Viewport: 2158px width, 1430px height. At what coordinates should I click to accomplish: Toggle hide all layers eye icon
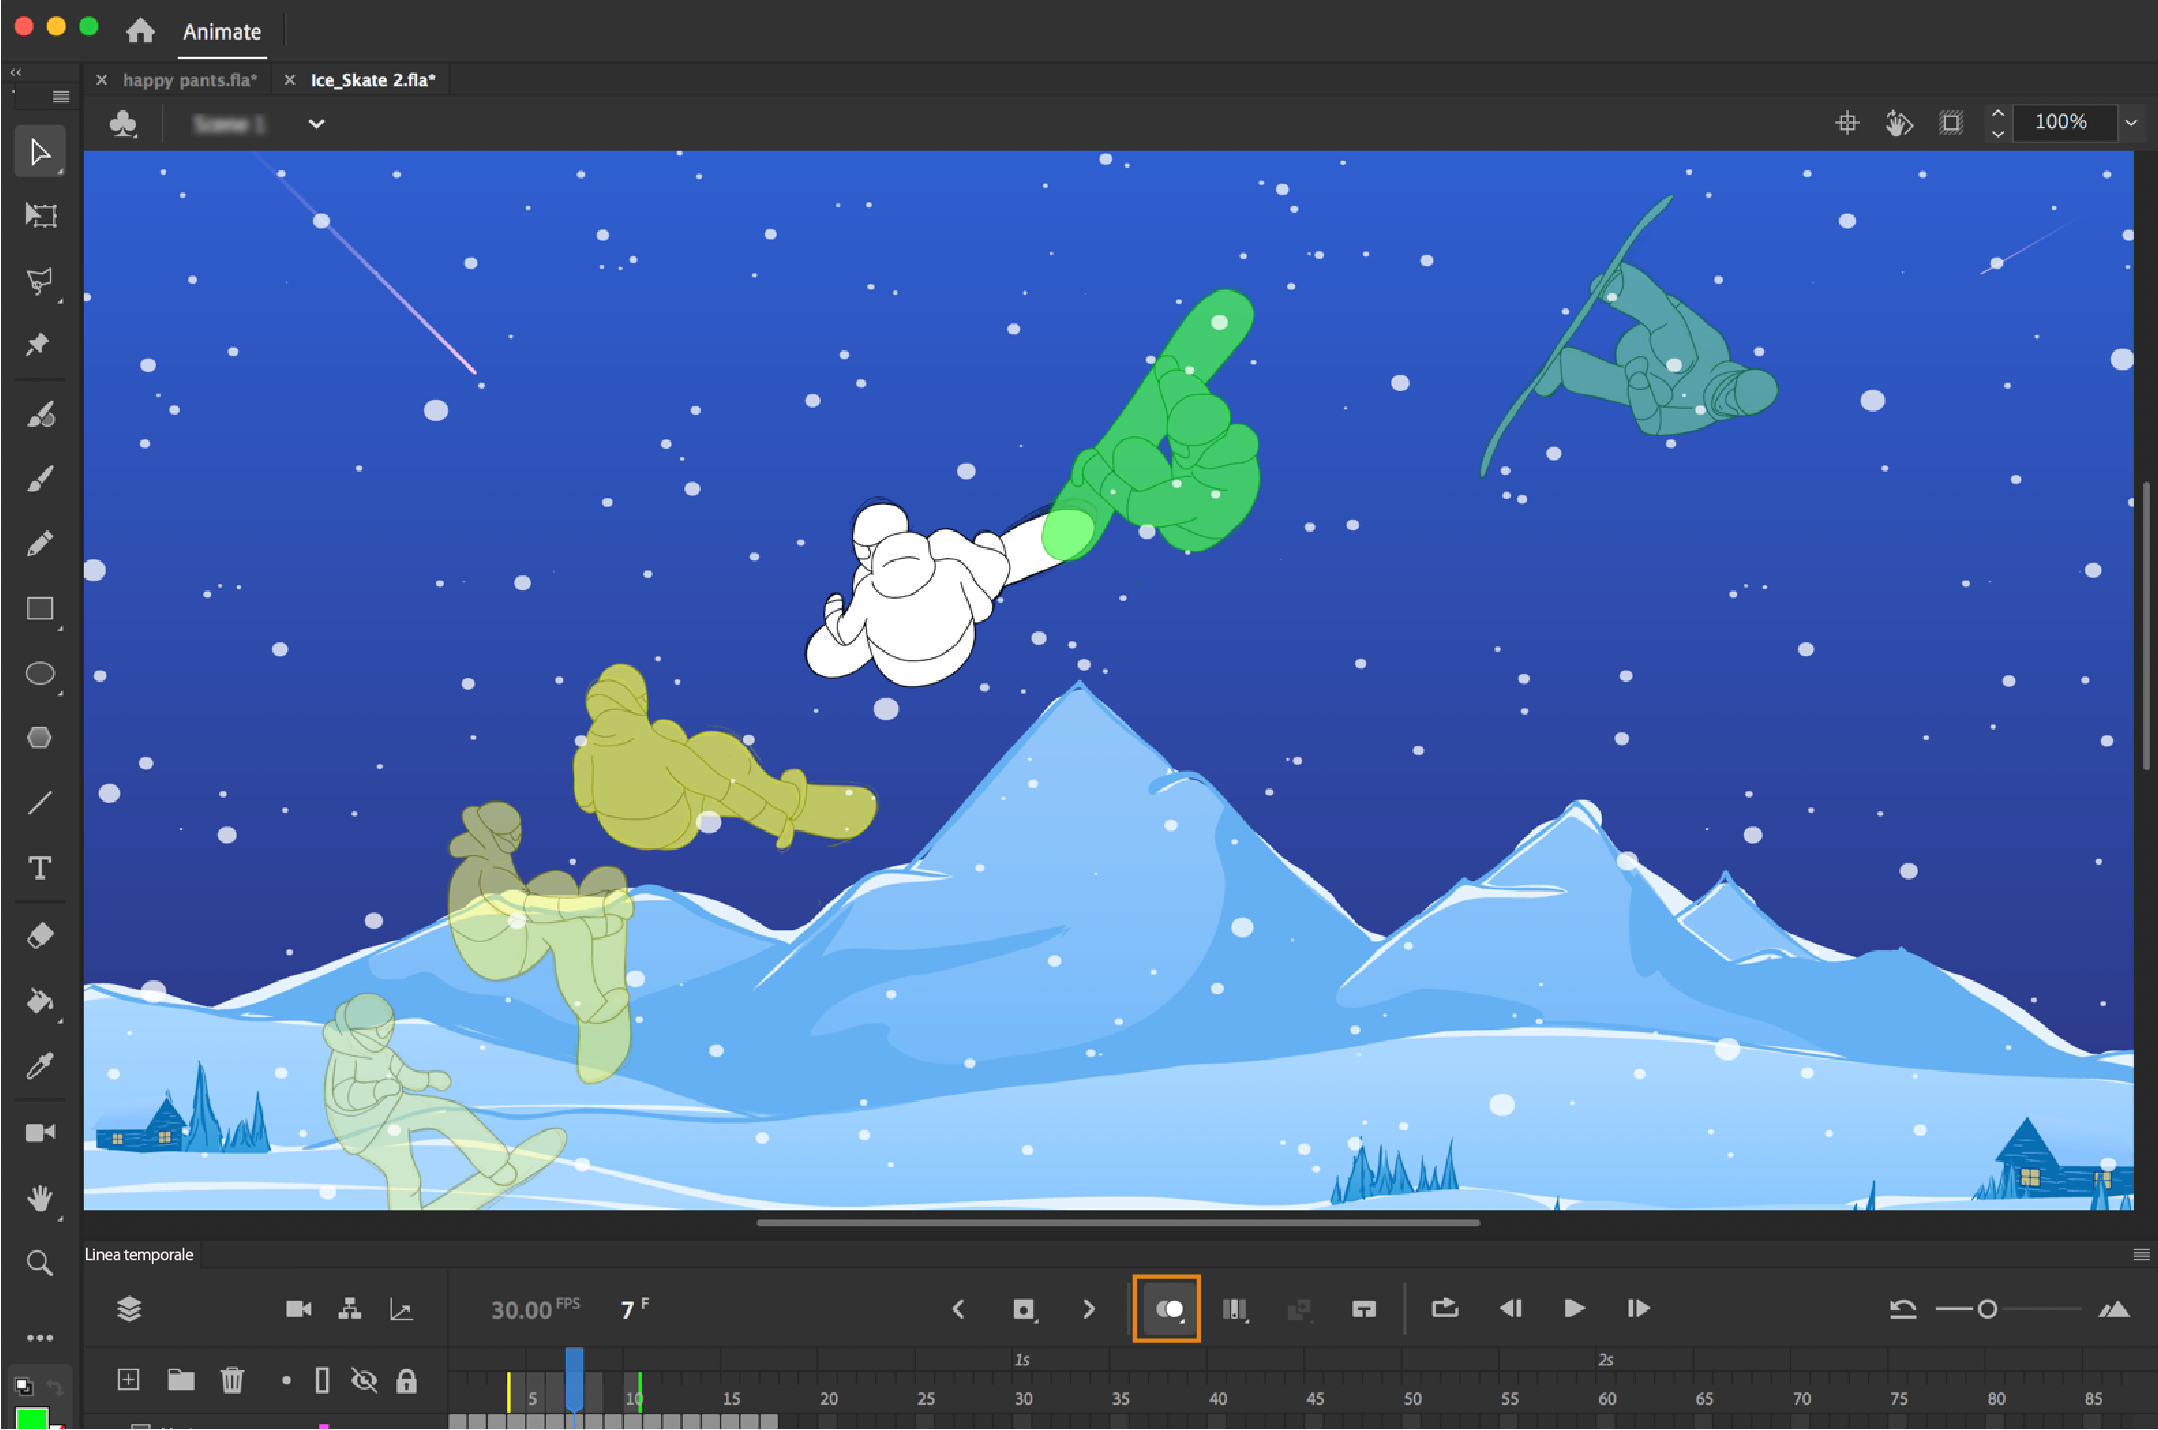click(x=364, y=1381)
